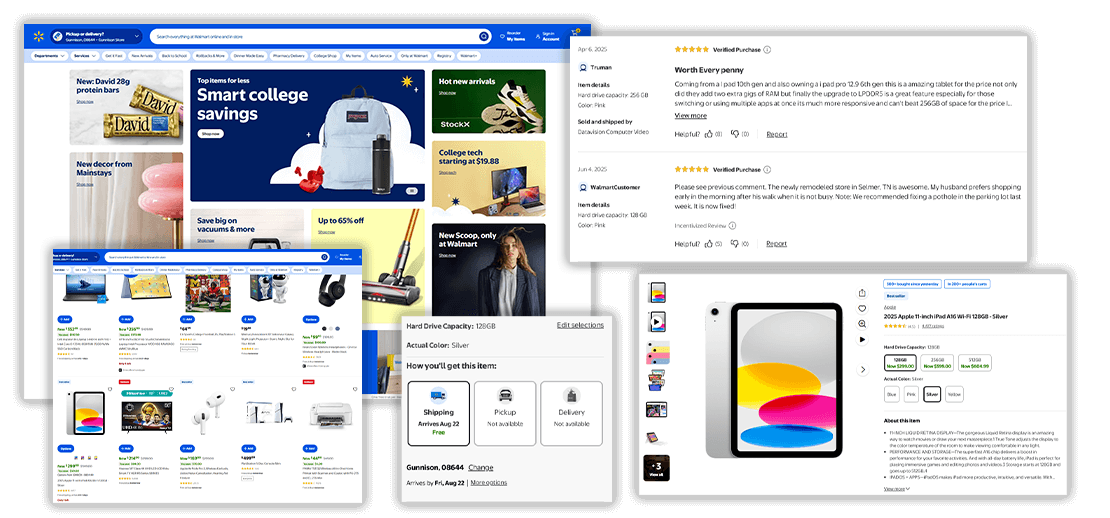
Task: Click the zoom-in magnifier on product image
Action: 862,324
